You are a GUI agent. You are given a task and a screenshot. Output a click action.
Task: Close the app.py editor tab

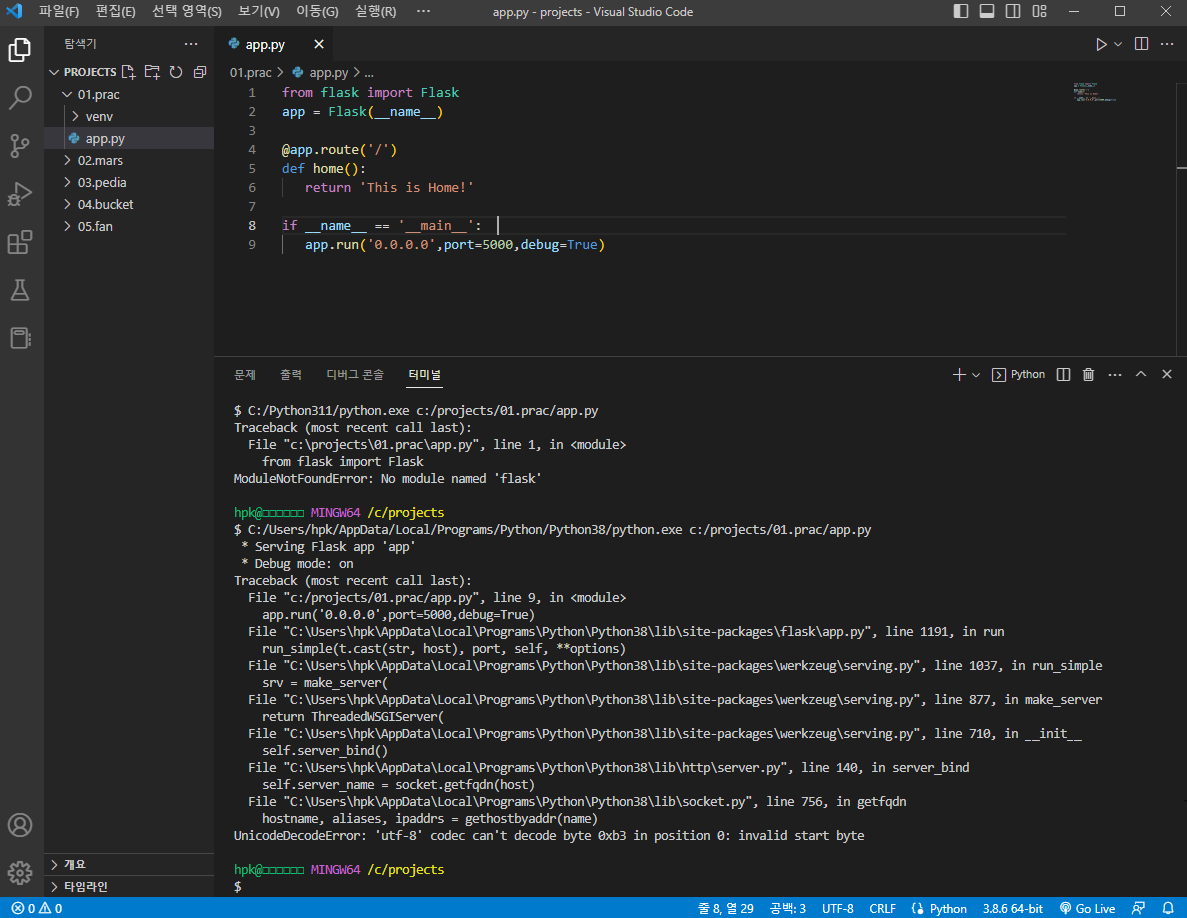pyautogui.click(x=319, y=45)
